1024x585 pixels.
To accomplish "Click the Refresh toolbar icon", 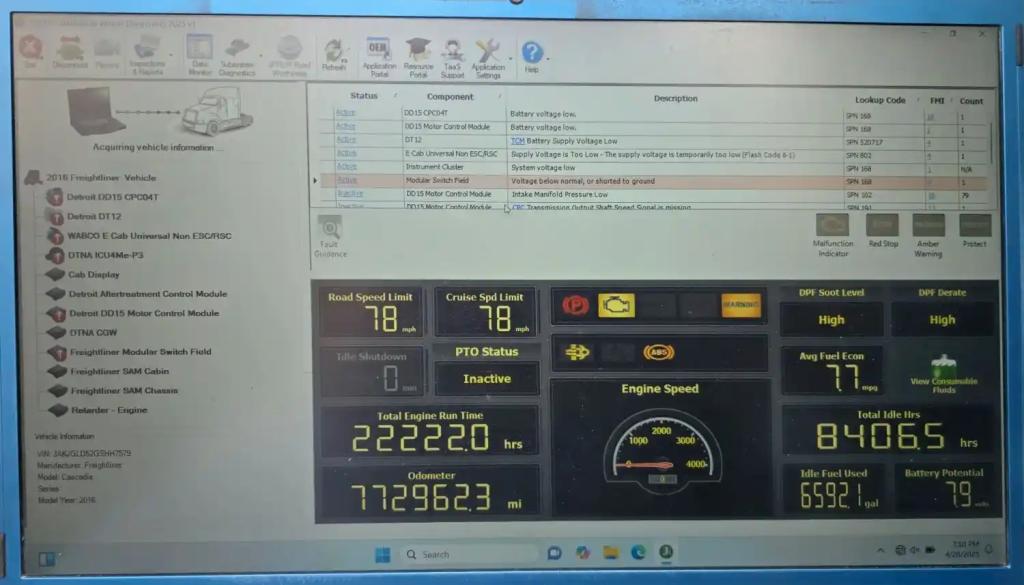I will tap(334, 53).
